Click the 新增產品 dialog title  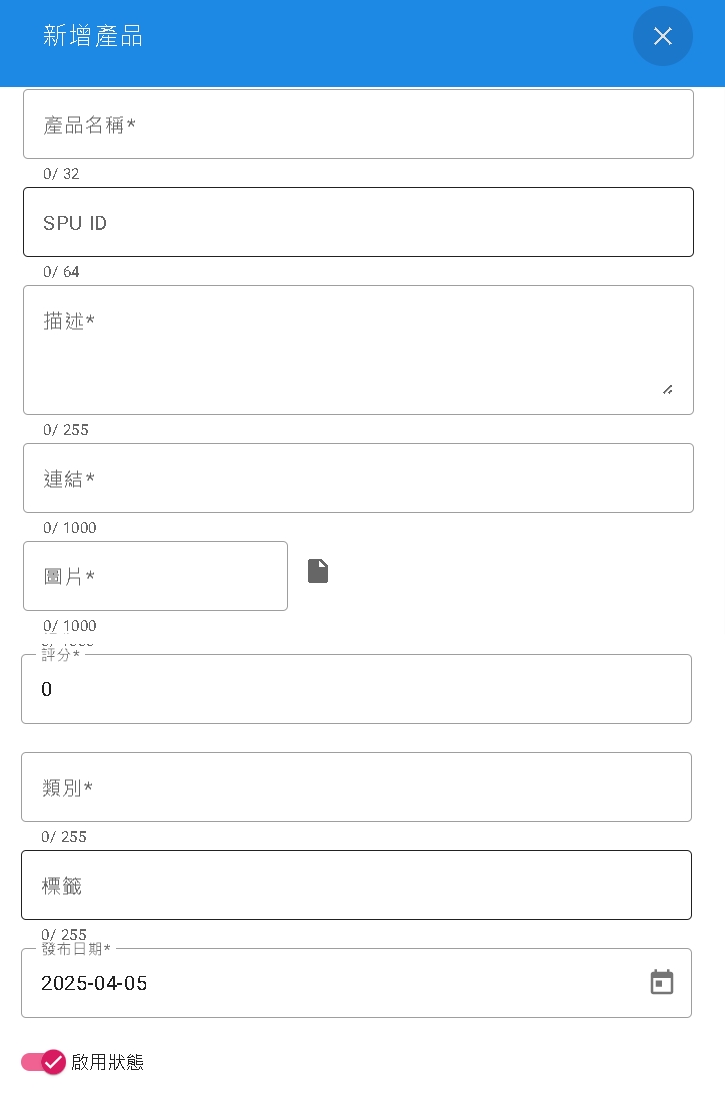[x=93, y=37]
